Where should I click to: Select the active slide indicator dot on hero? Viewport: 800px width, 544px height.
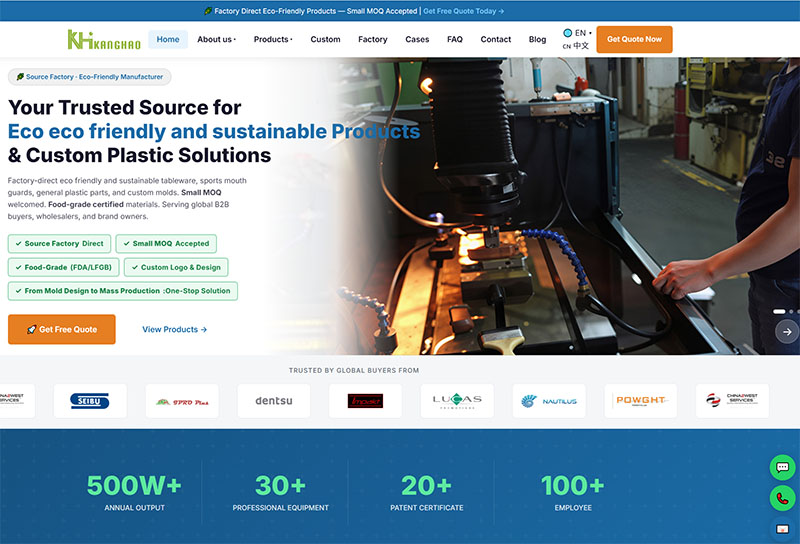click(779, 311)
